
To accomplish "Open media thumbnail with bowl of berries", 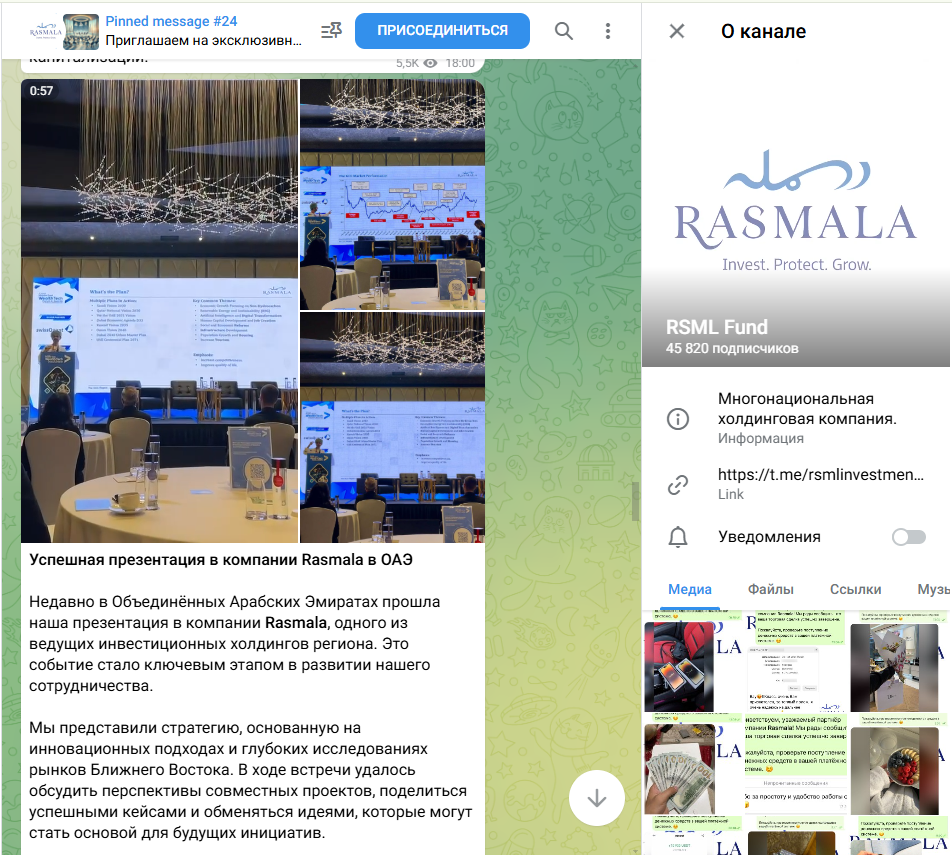I will (x=900, y=764).
